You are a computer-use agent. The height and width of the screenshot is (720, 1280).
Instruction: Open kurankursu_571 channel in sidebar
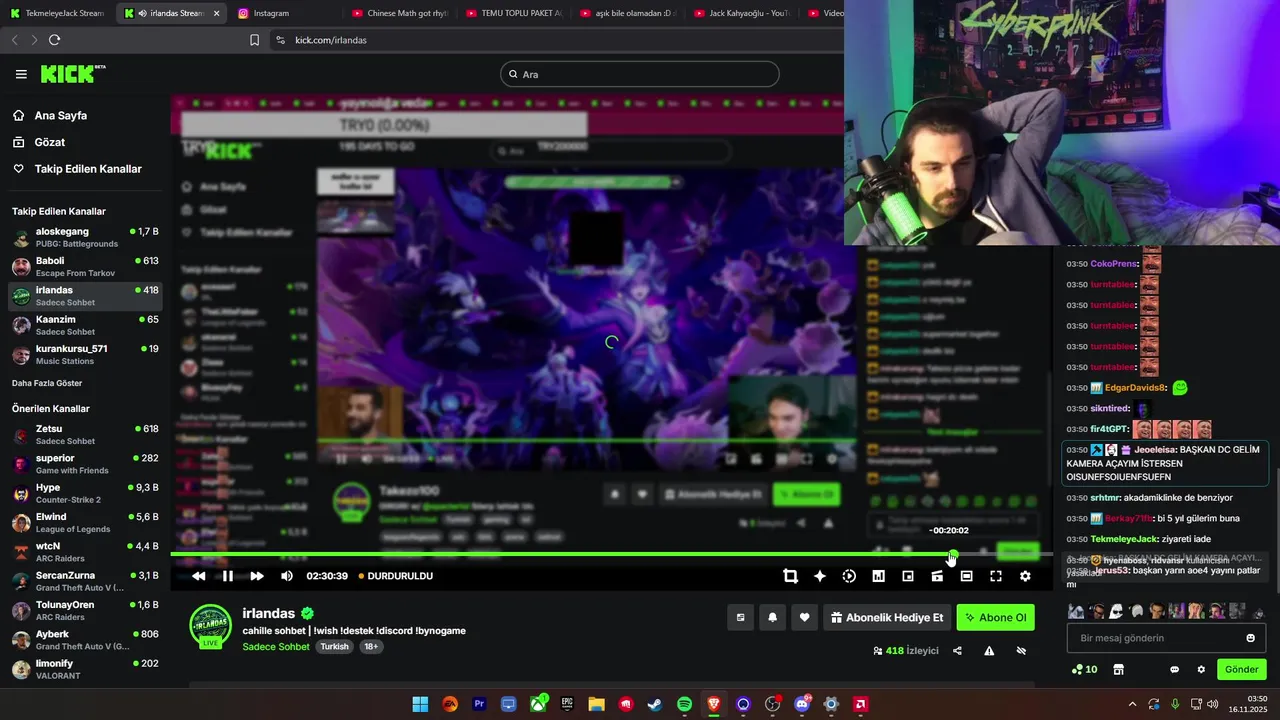tap(85, 354)
